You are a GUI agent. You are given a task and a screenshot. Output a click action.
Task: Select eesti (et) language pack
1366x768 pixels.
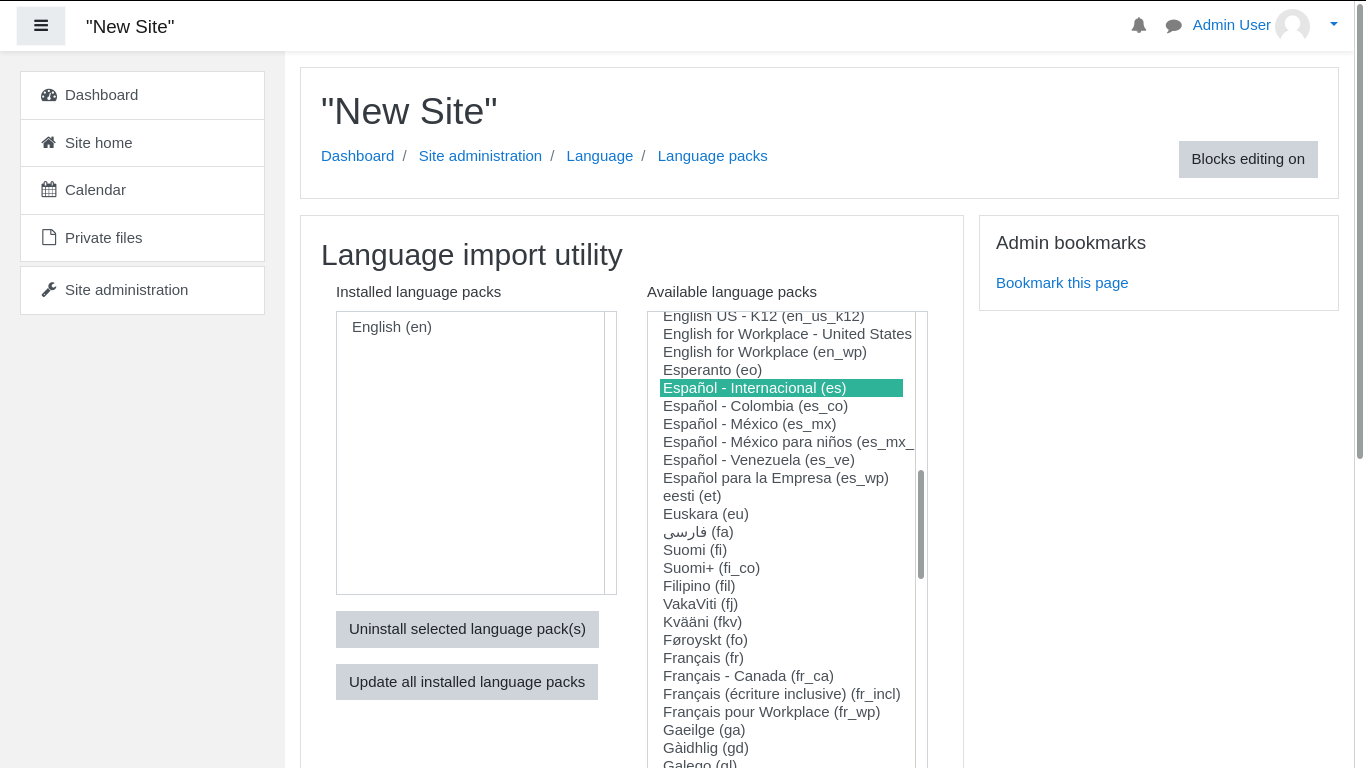pos(781,496)
